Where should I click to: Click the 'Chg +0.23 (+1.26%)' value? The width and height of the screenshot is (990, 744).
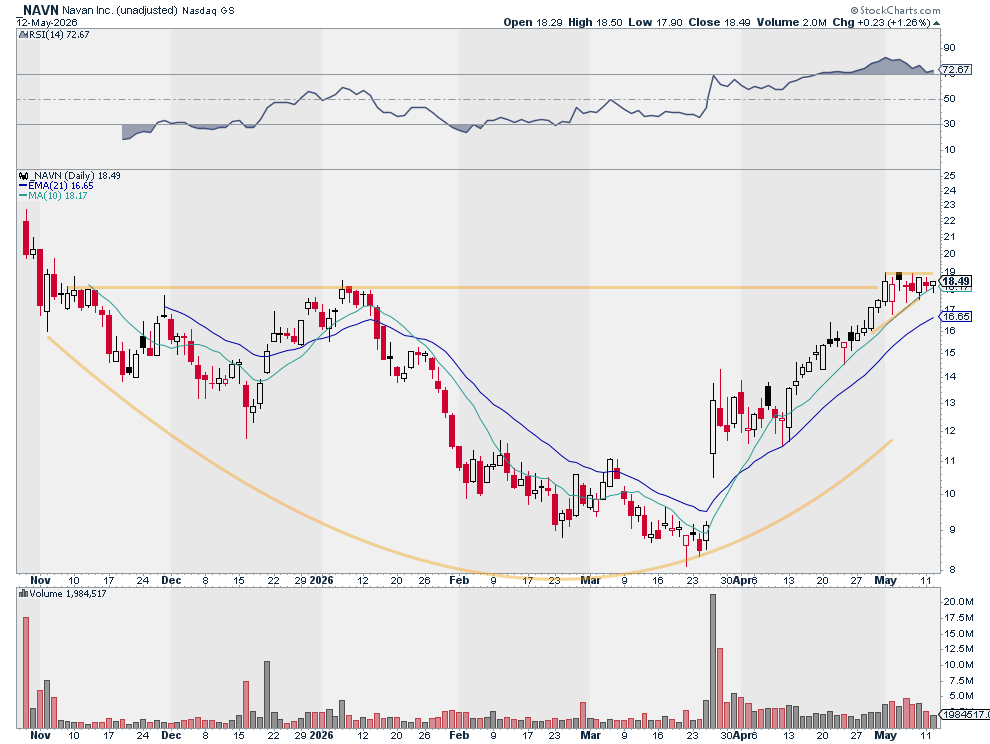[x=881, y=23]
